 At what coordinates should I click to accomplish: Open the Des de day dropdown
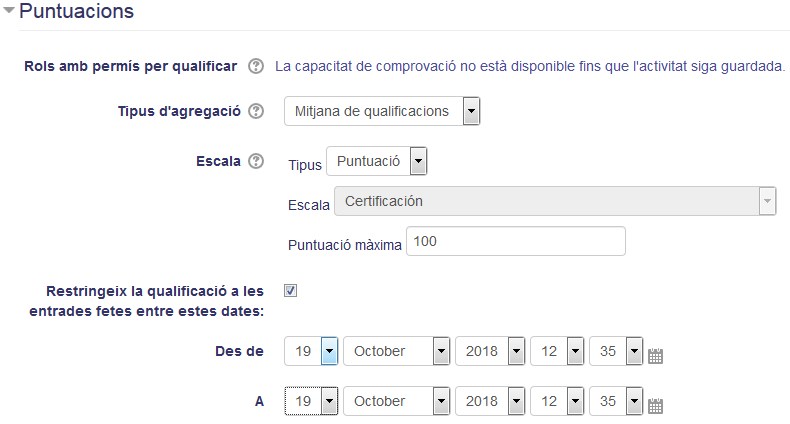[311, 351]
